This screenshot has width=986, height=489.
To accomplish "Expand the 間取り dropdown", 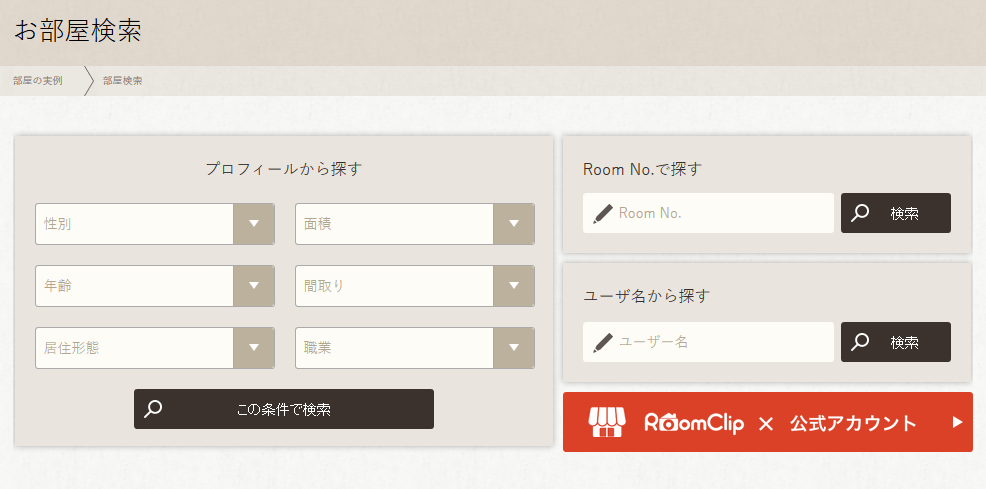I will coord(414,286).
